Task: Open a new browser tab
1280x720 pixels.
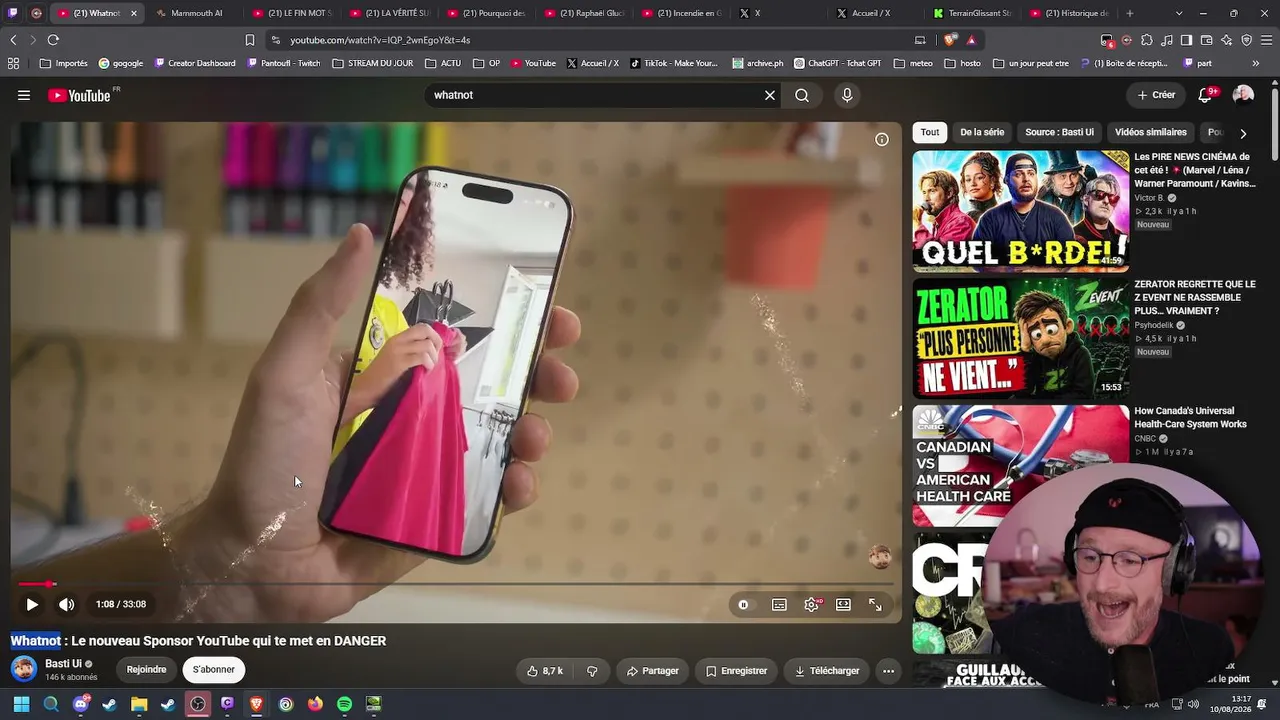Action: (1130, 13)
